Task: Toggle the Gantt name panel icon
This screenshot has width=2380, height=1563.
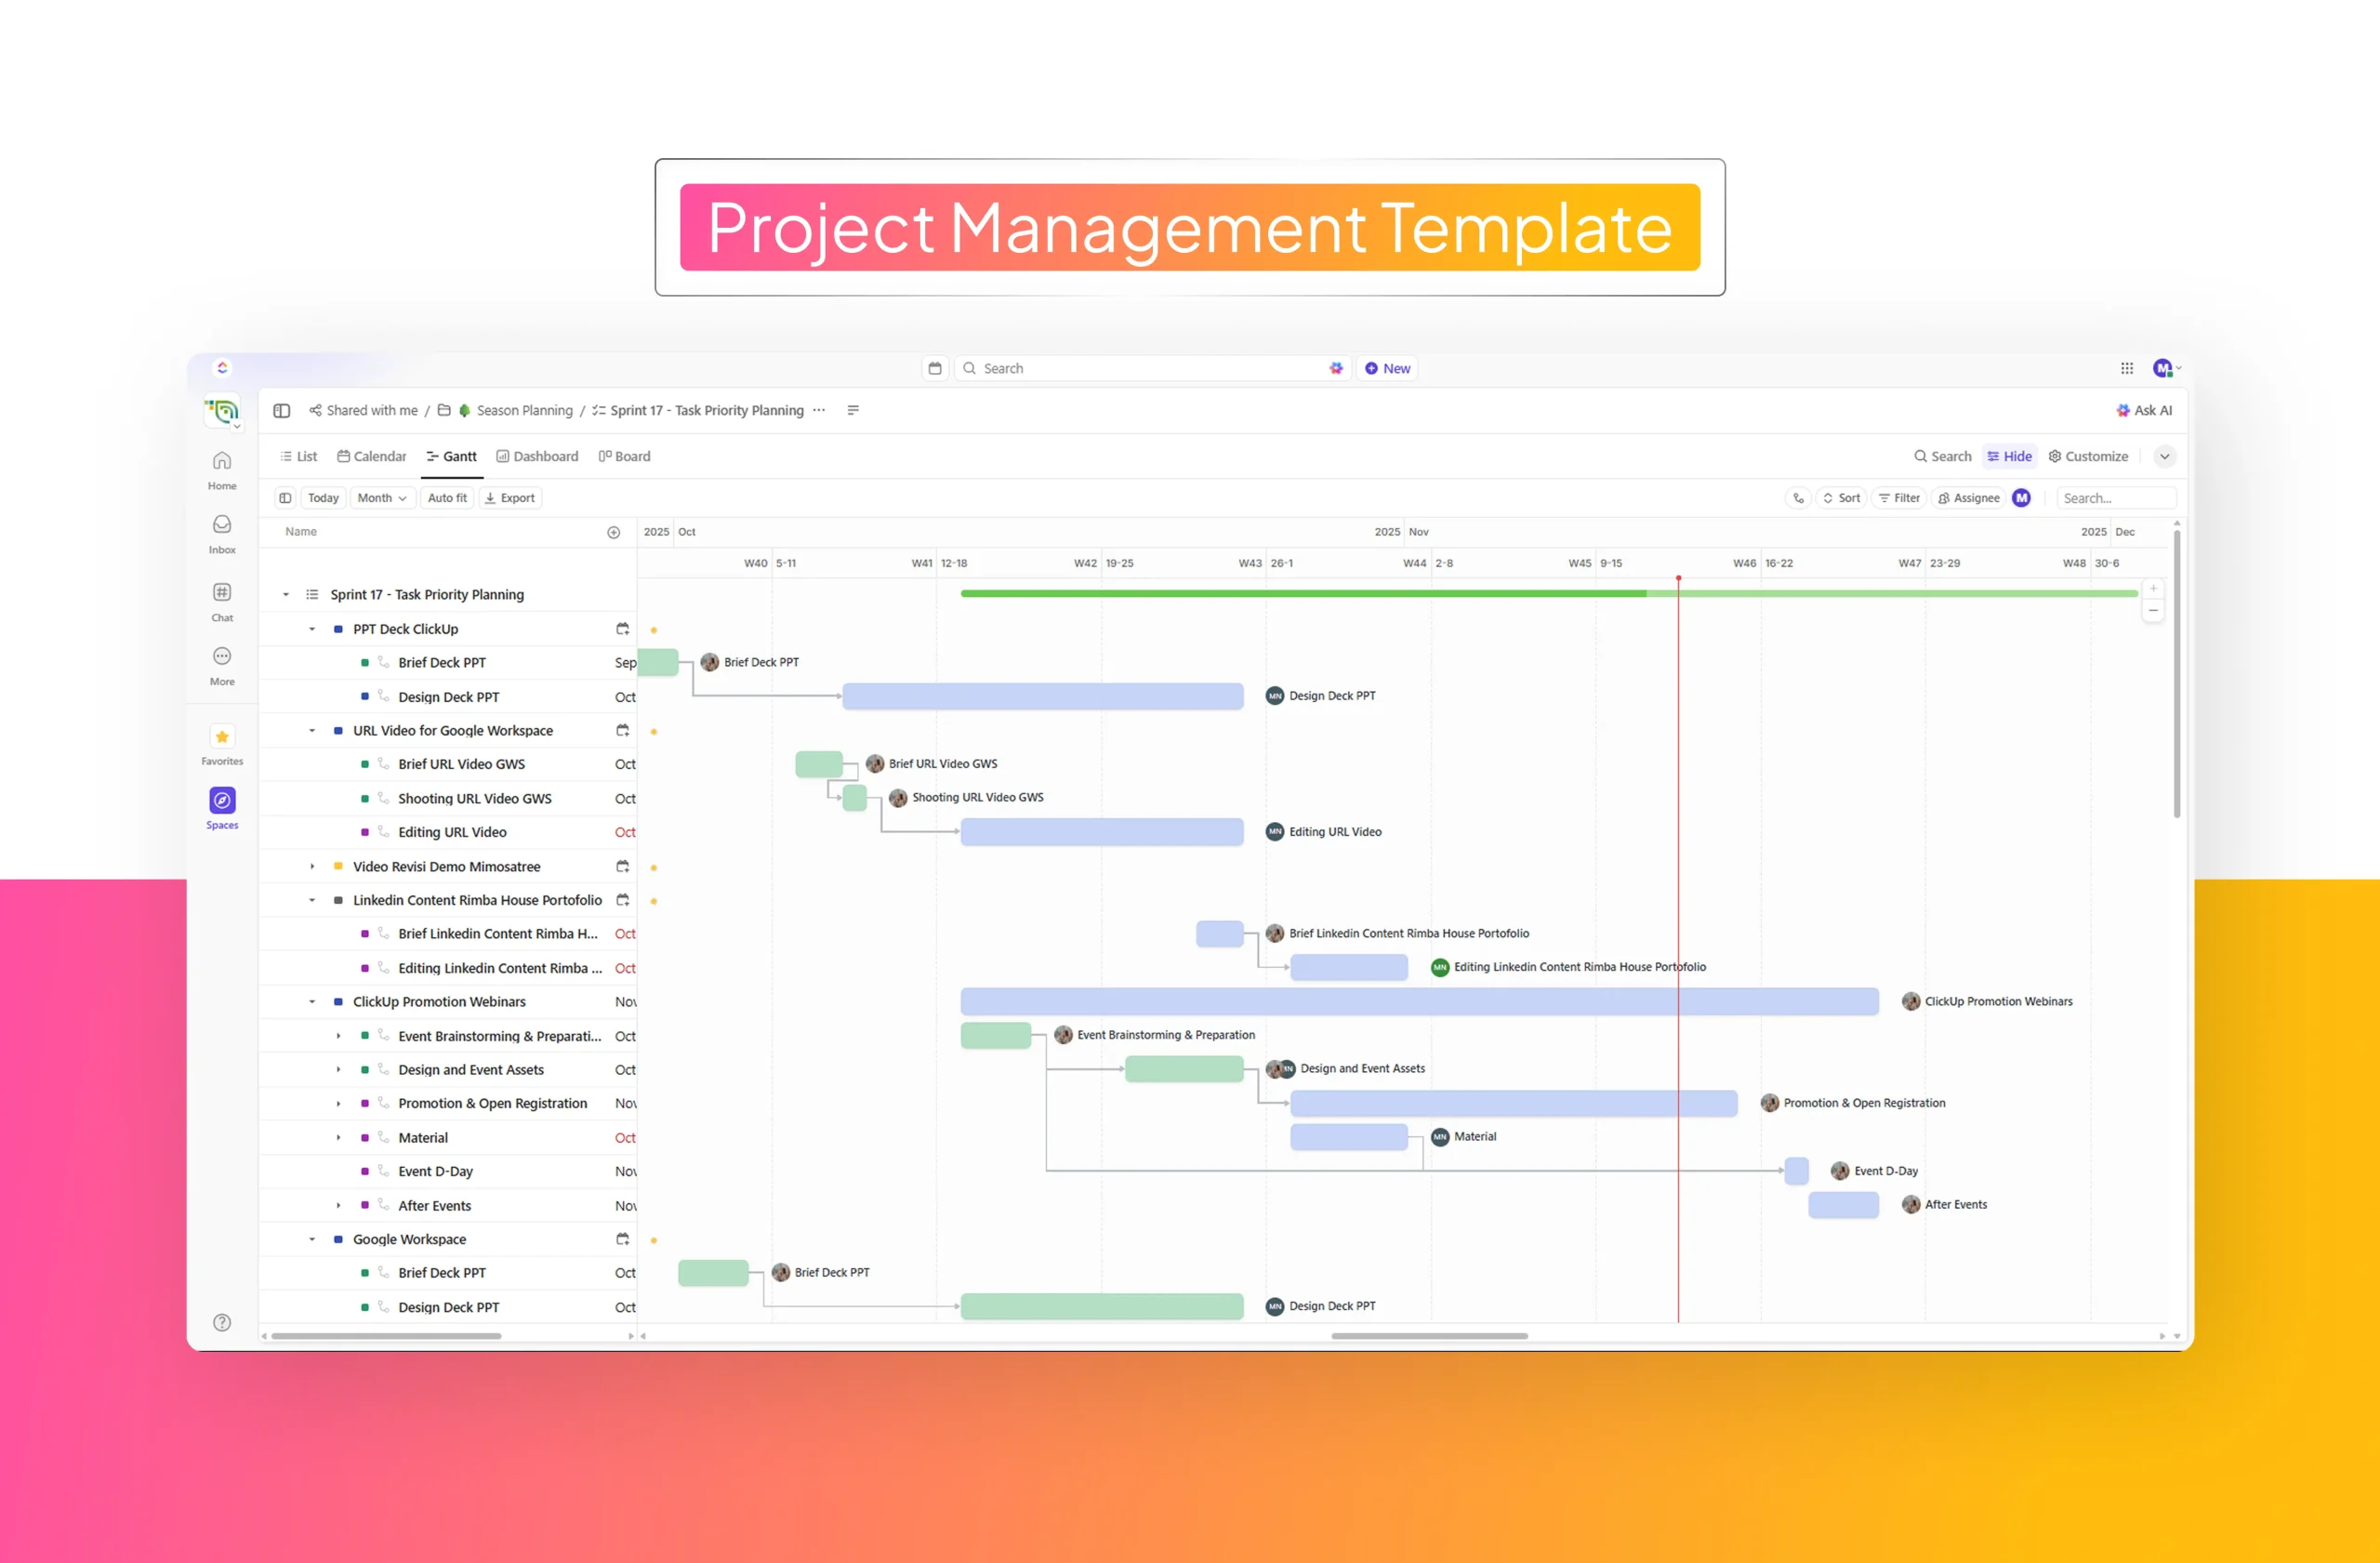Action: point(285,498)
